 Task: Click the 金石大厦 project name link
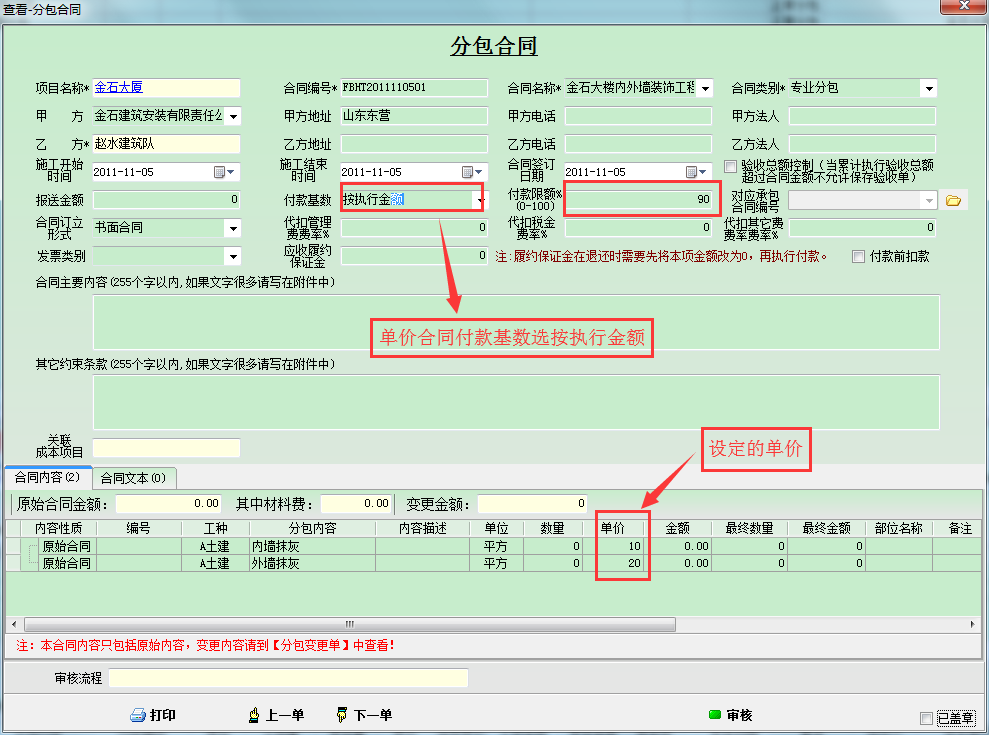119,88
